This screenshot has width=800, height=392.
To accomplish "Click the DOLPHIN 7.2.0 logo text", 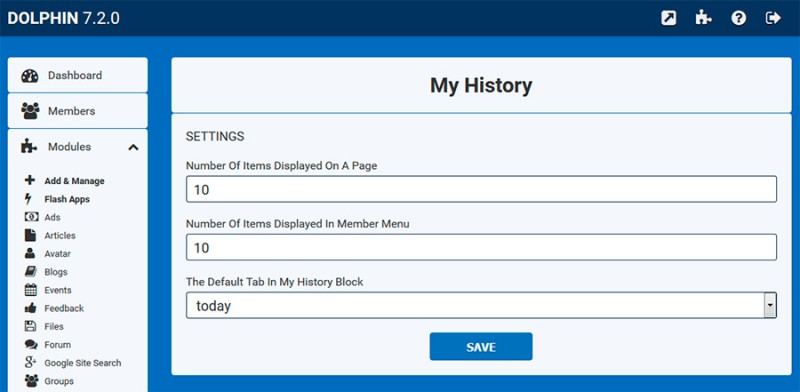I will pos(63,18).
